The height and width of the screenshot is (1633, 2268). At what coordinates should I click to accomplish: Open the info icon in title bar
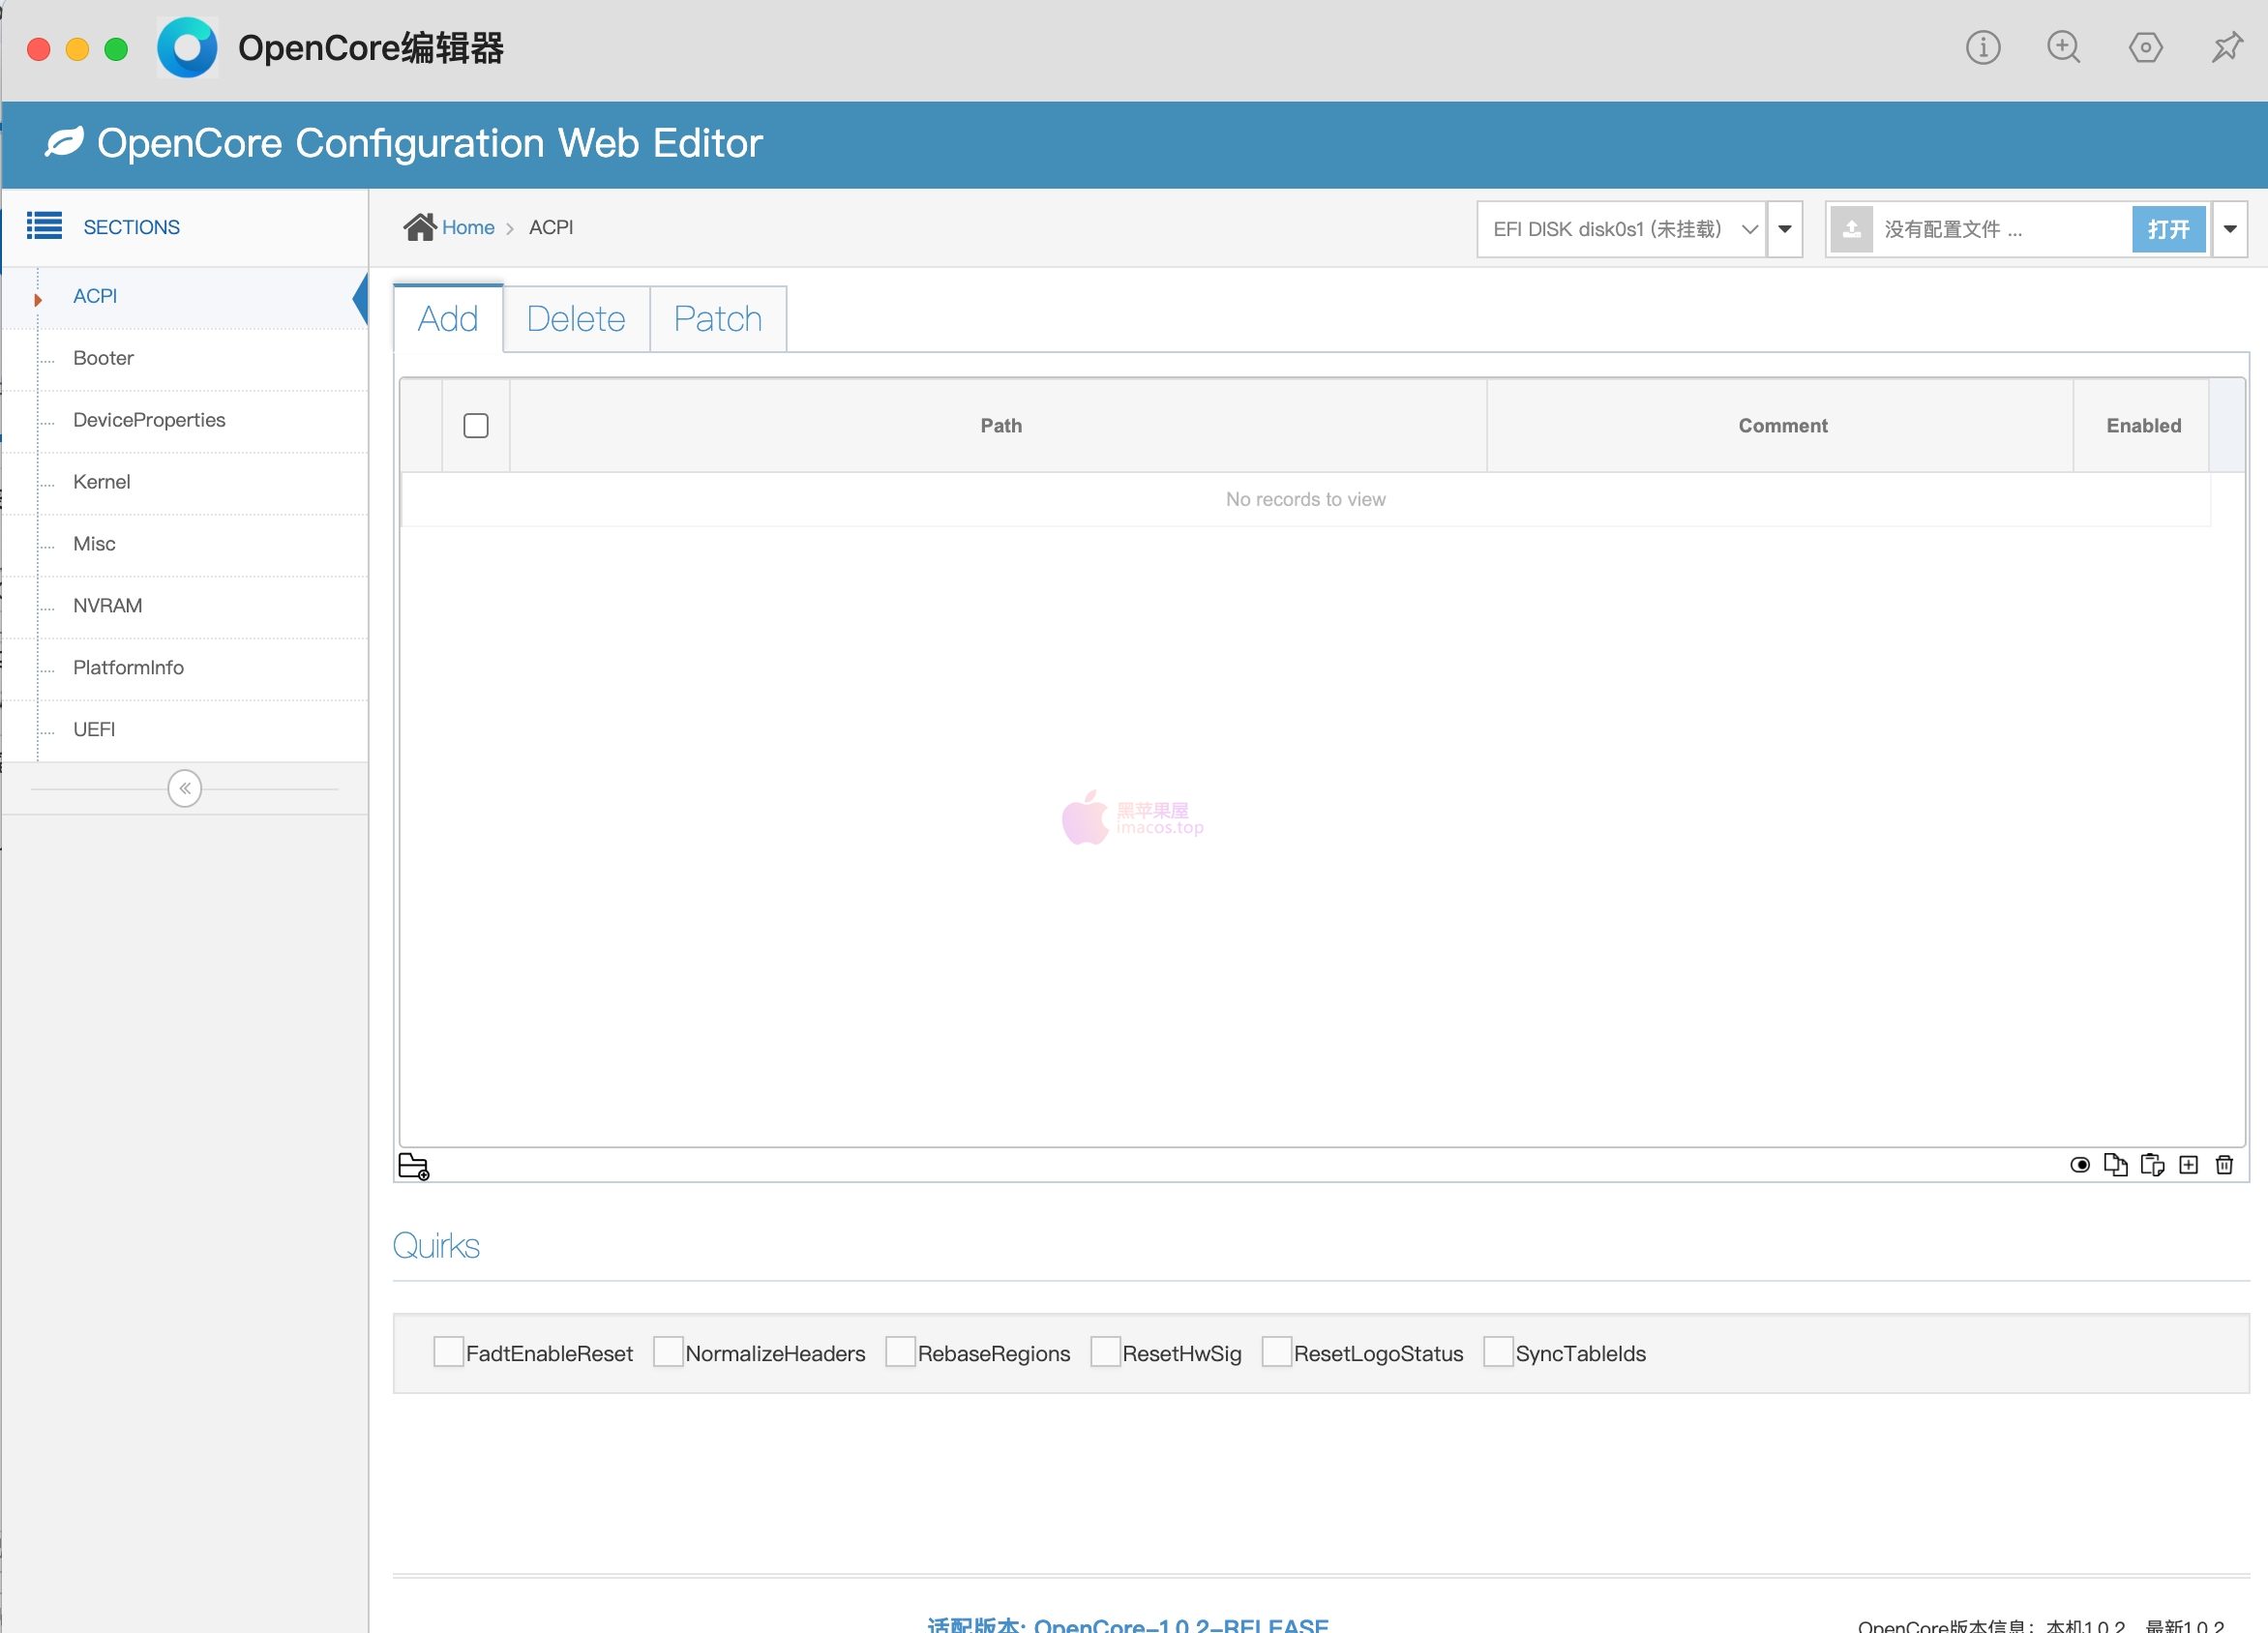coord(1982,47)
